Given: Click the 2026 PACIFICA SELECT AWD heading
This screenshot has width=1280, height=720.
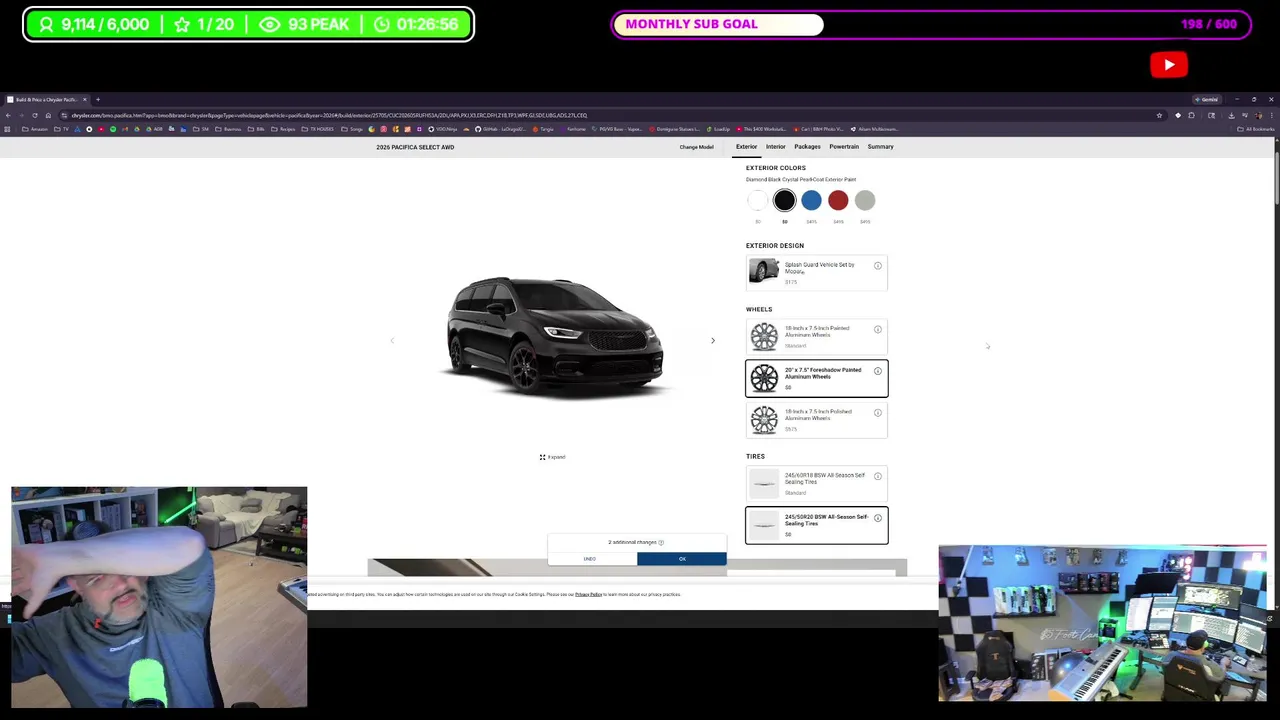Looking at the screenshot, I should pos(415,147).
